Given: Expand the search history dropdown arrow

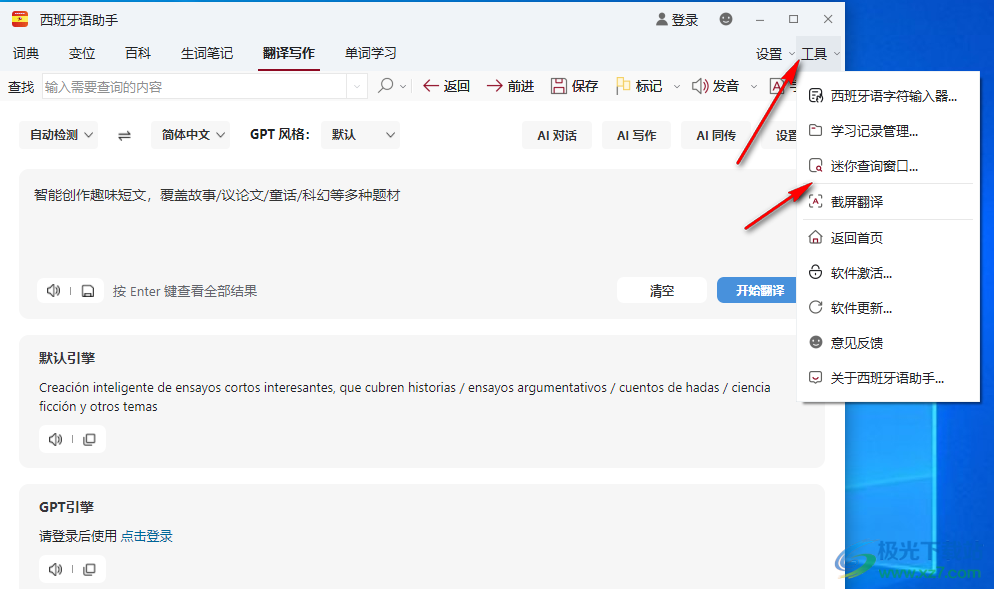Looking at the screenshot, I should point(357,86).
